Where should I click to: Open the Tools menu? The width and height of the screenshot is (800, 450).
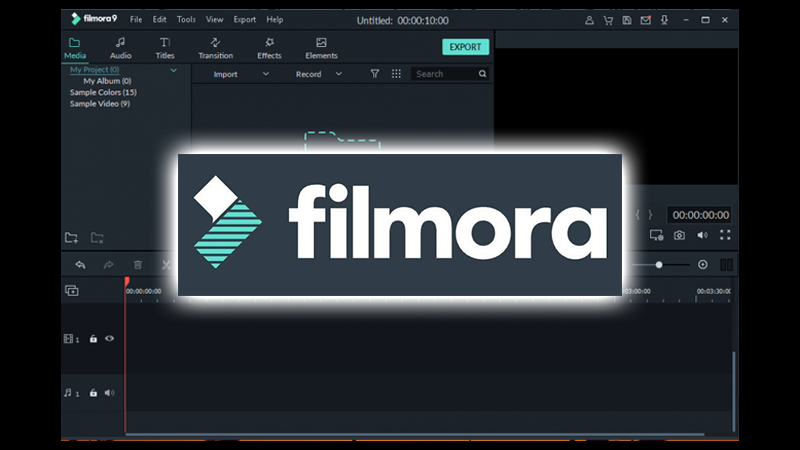186,19
